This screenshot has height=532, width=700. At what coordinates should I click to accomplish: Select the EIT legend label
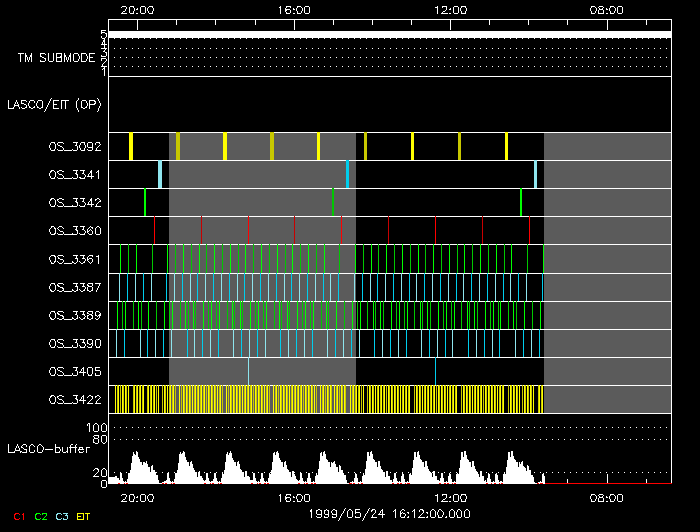click(84, 516)
